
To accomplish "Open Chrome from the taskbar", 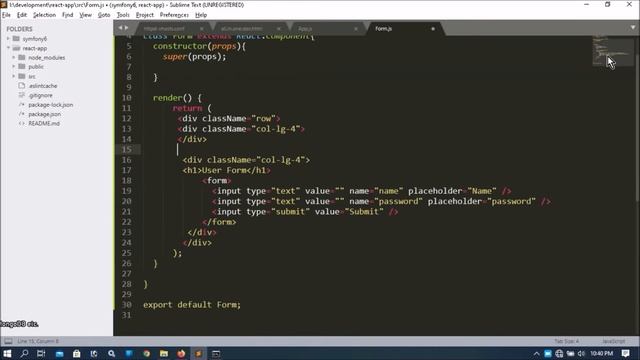I will pos(147,353).
